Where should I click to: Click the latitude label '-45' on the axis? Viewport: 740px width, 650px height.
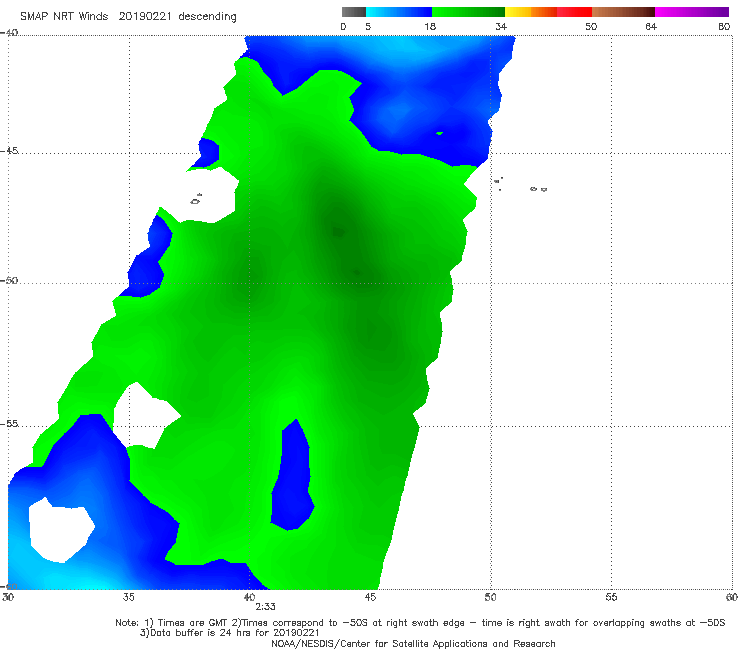click(9, 151)
